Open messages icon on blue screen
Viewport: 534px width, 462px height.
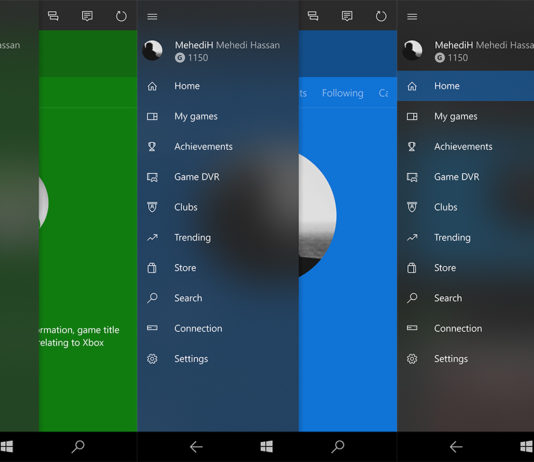tap(347, 16)
